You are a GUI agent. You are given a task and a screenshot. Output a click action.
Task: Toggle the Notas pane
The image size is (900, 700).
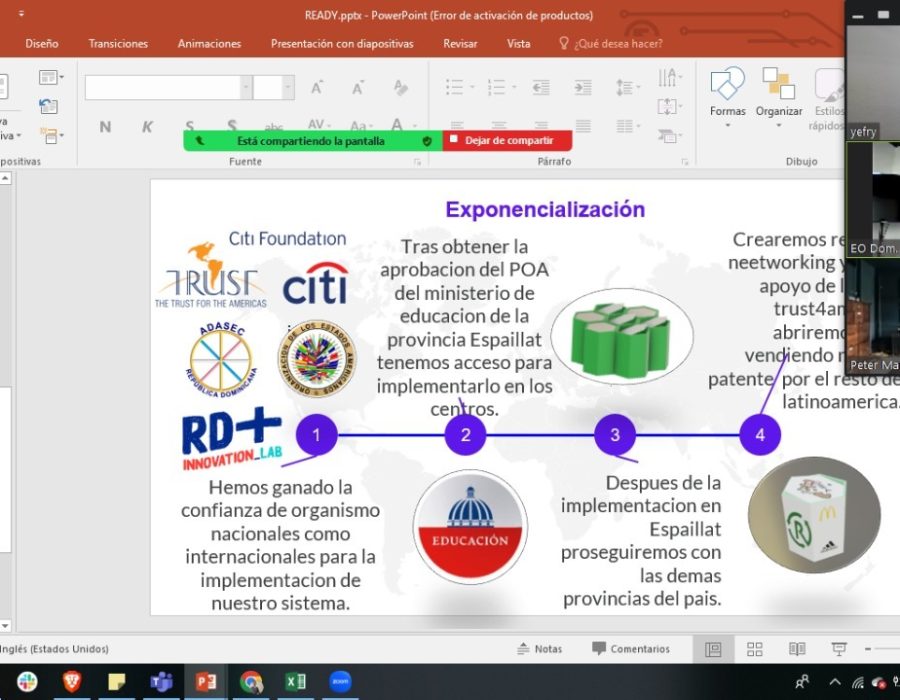pos(540,648)
